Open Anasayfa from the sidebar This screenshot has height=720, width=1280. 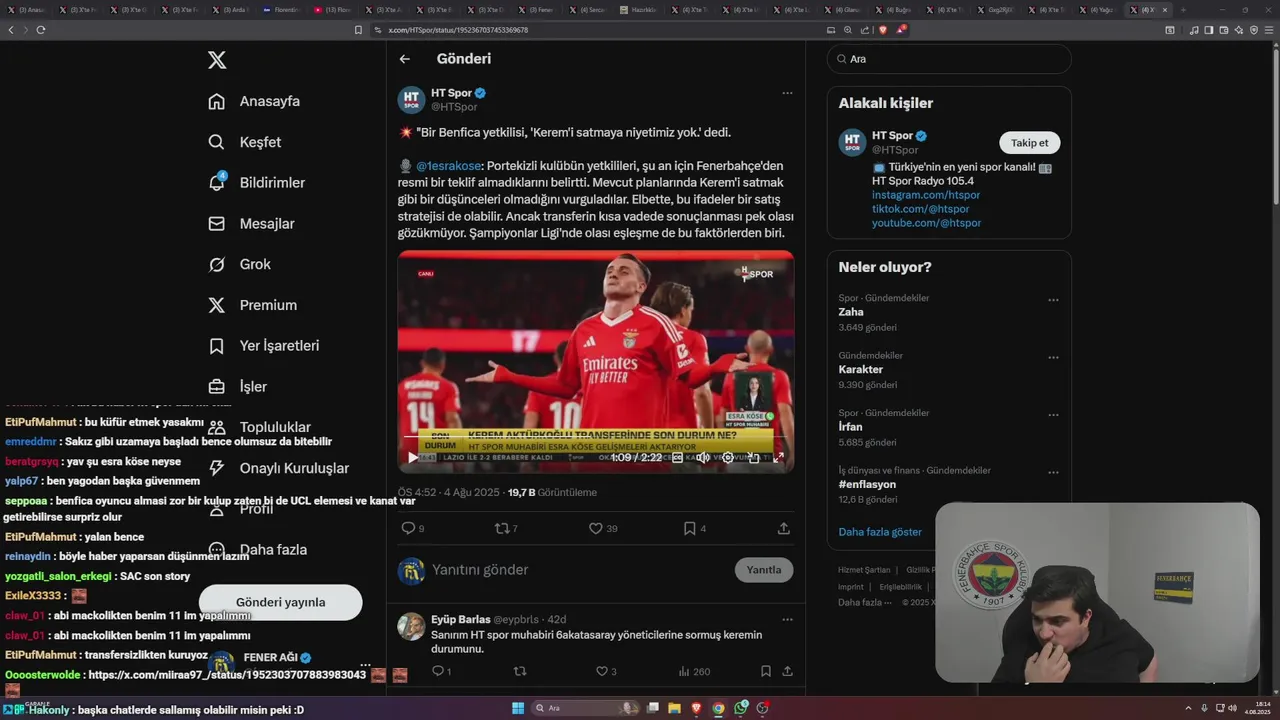click(x=254, y=101)
